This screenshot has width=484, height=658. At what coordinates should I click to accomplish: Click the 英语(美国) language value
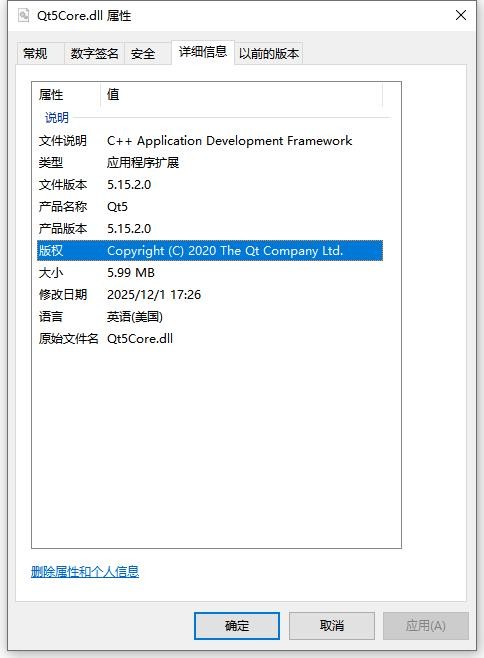(135, 316)
